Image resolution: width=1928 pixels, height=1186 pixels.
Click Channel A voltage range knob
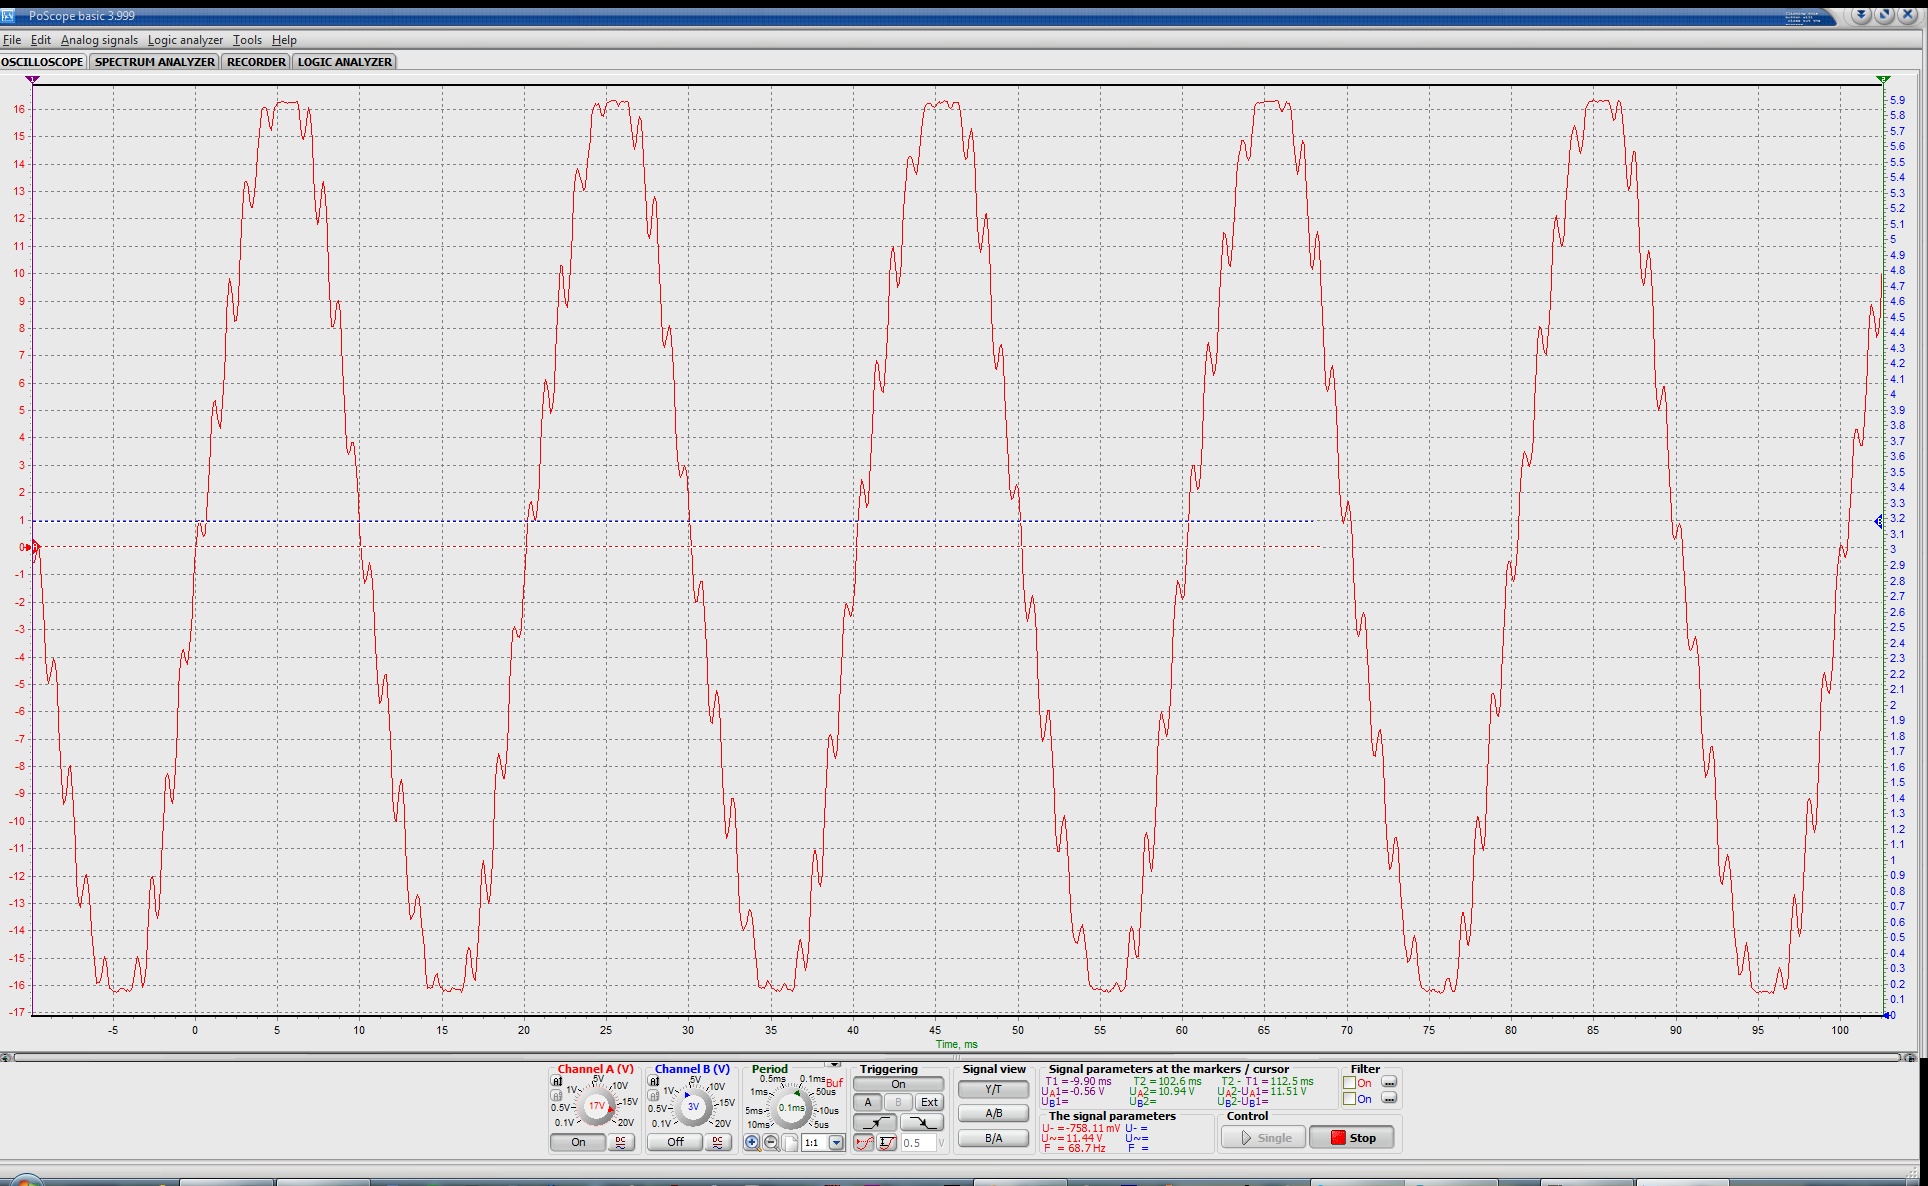(x=596, y=1106)
